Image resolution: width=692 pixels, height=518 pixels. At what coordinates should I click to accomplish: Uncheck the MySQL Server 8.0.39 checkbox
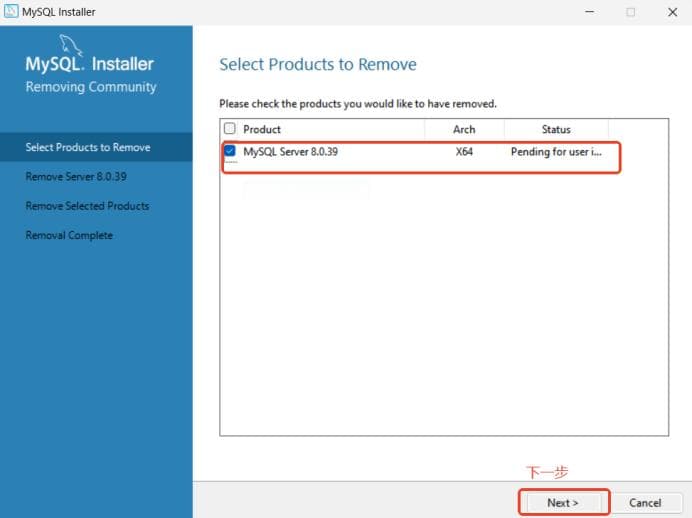pos(229,150)
